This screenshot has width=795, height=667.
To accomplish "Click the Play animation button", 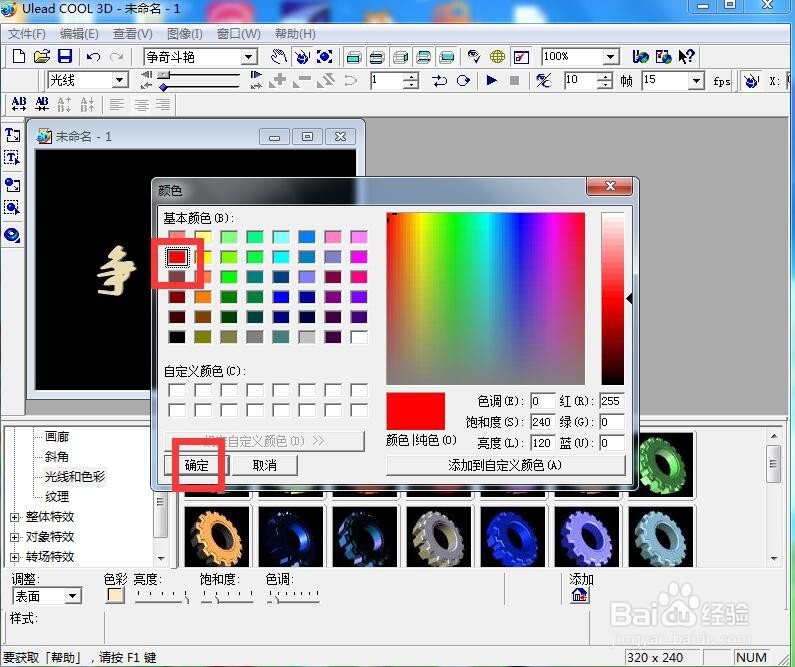I will [491, 80].
